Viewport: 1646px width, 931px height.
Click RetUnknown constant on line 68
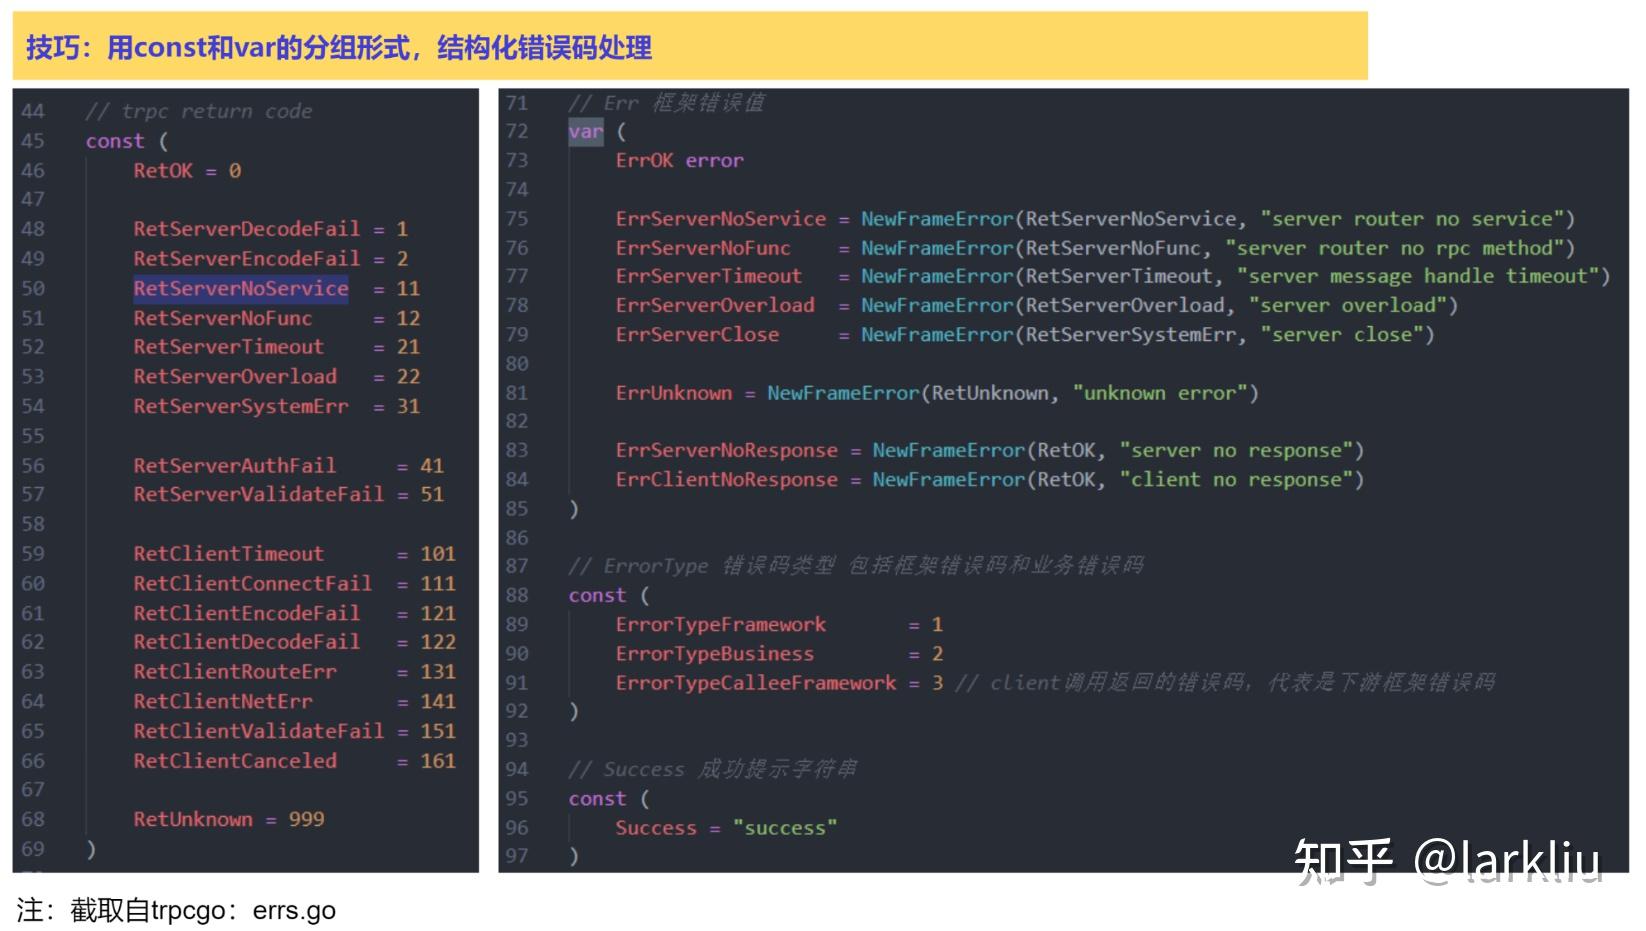(x=193, y=820)
